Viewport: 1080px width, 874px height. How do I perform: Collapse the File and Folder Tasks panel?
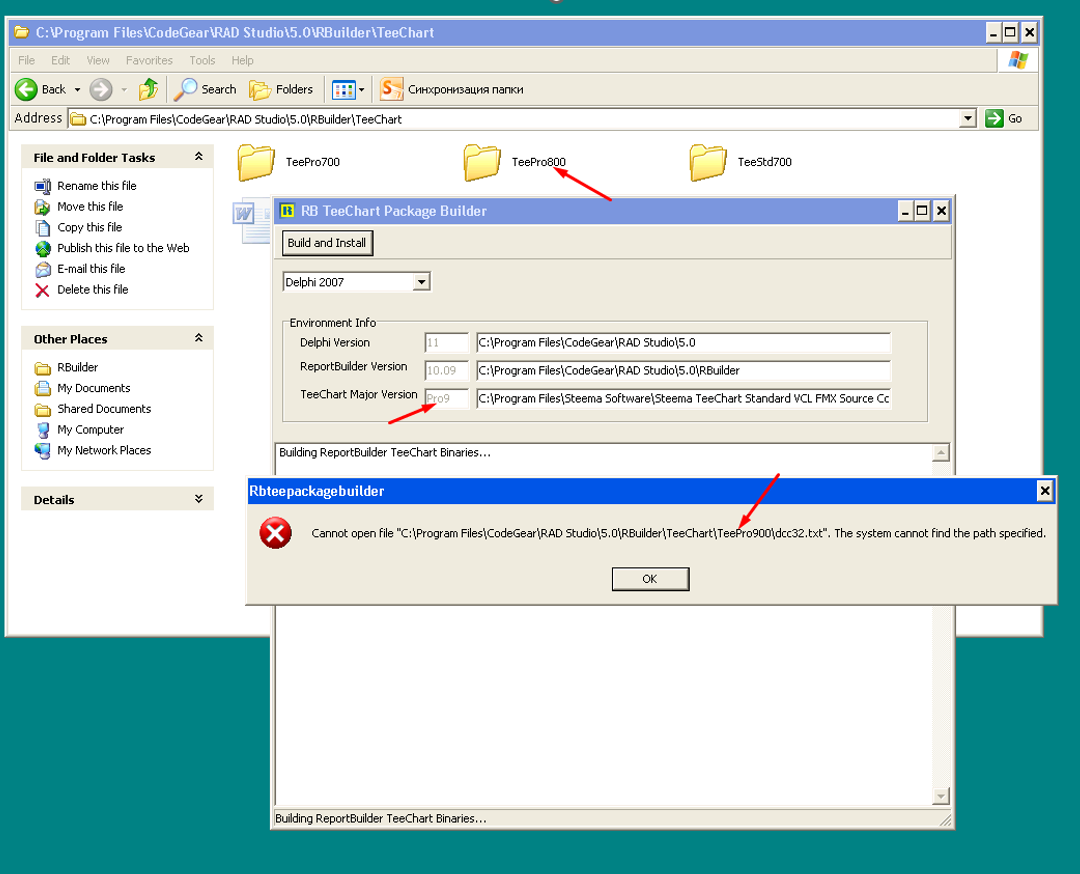(198, 157)
